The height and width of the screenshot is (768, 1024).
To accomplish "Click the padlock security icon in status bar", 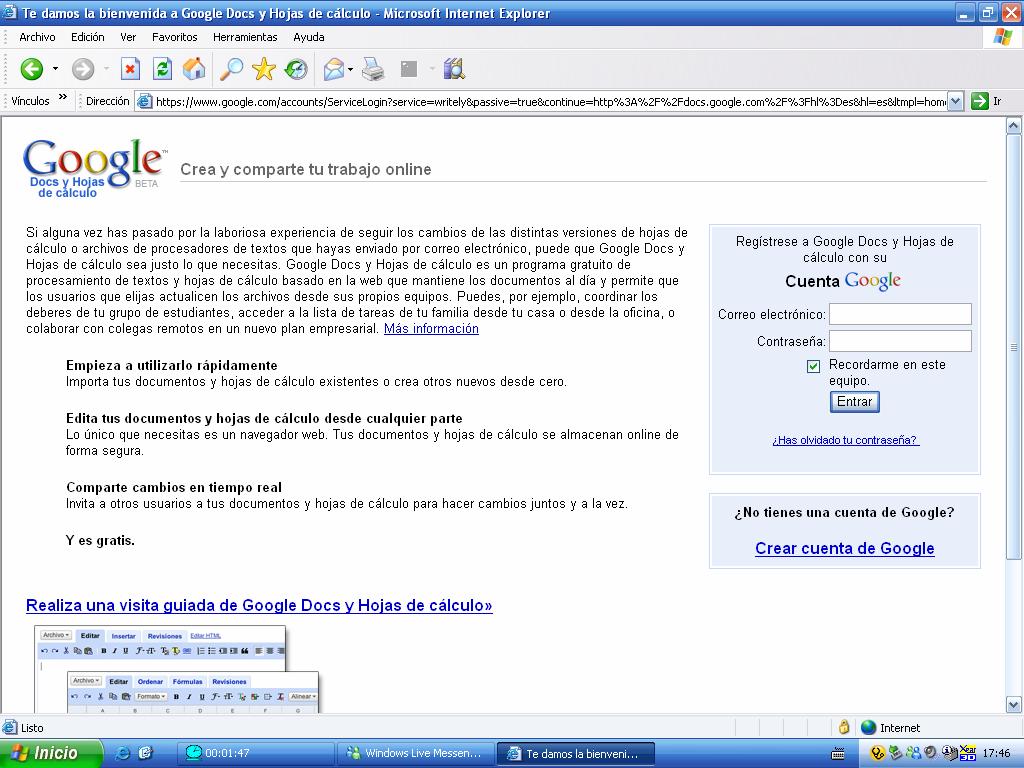I will (x=844, y=727).
